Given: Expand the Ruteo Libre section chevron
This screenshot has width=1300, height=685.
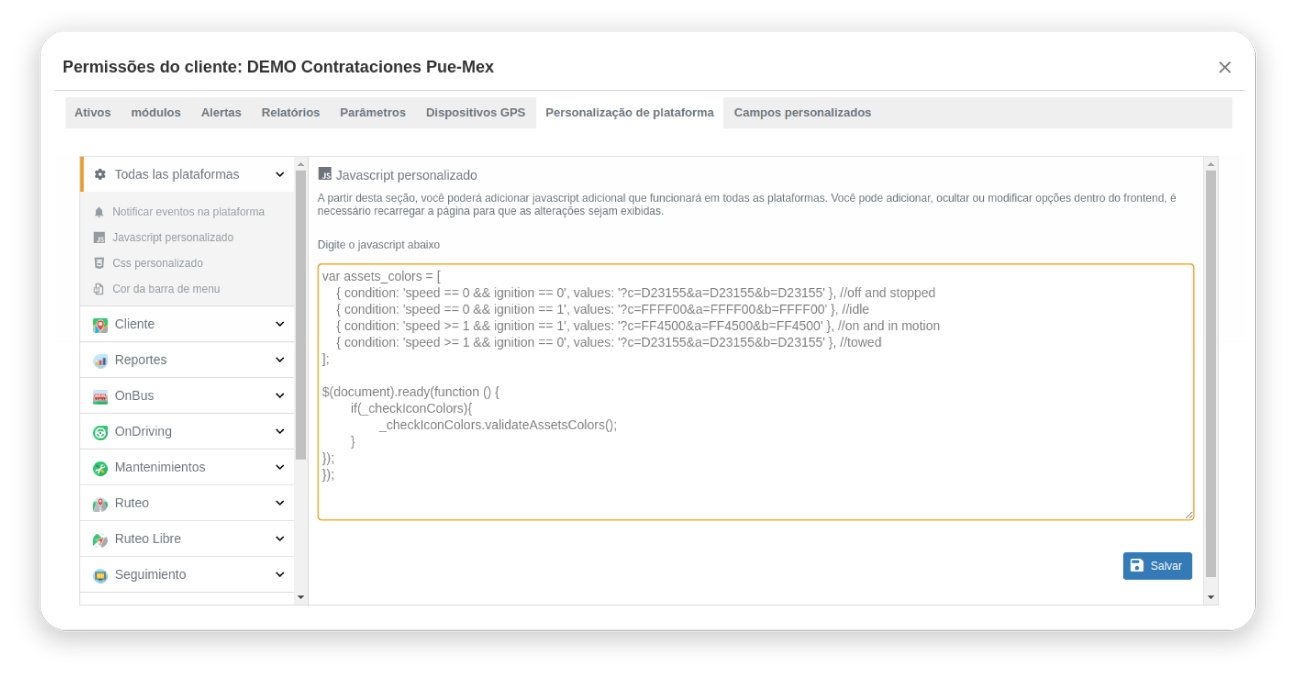Looking at the screenshot, I should [x=280, y=539].
